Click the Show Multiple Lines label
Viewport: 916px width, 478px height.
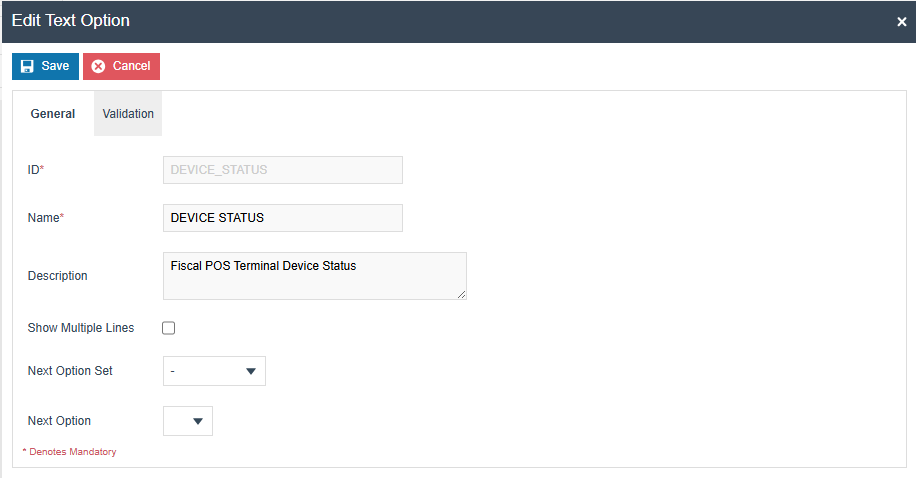81,328
